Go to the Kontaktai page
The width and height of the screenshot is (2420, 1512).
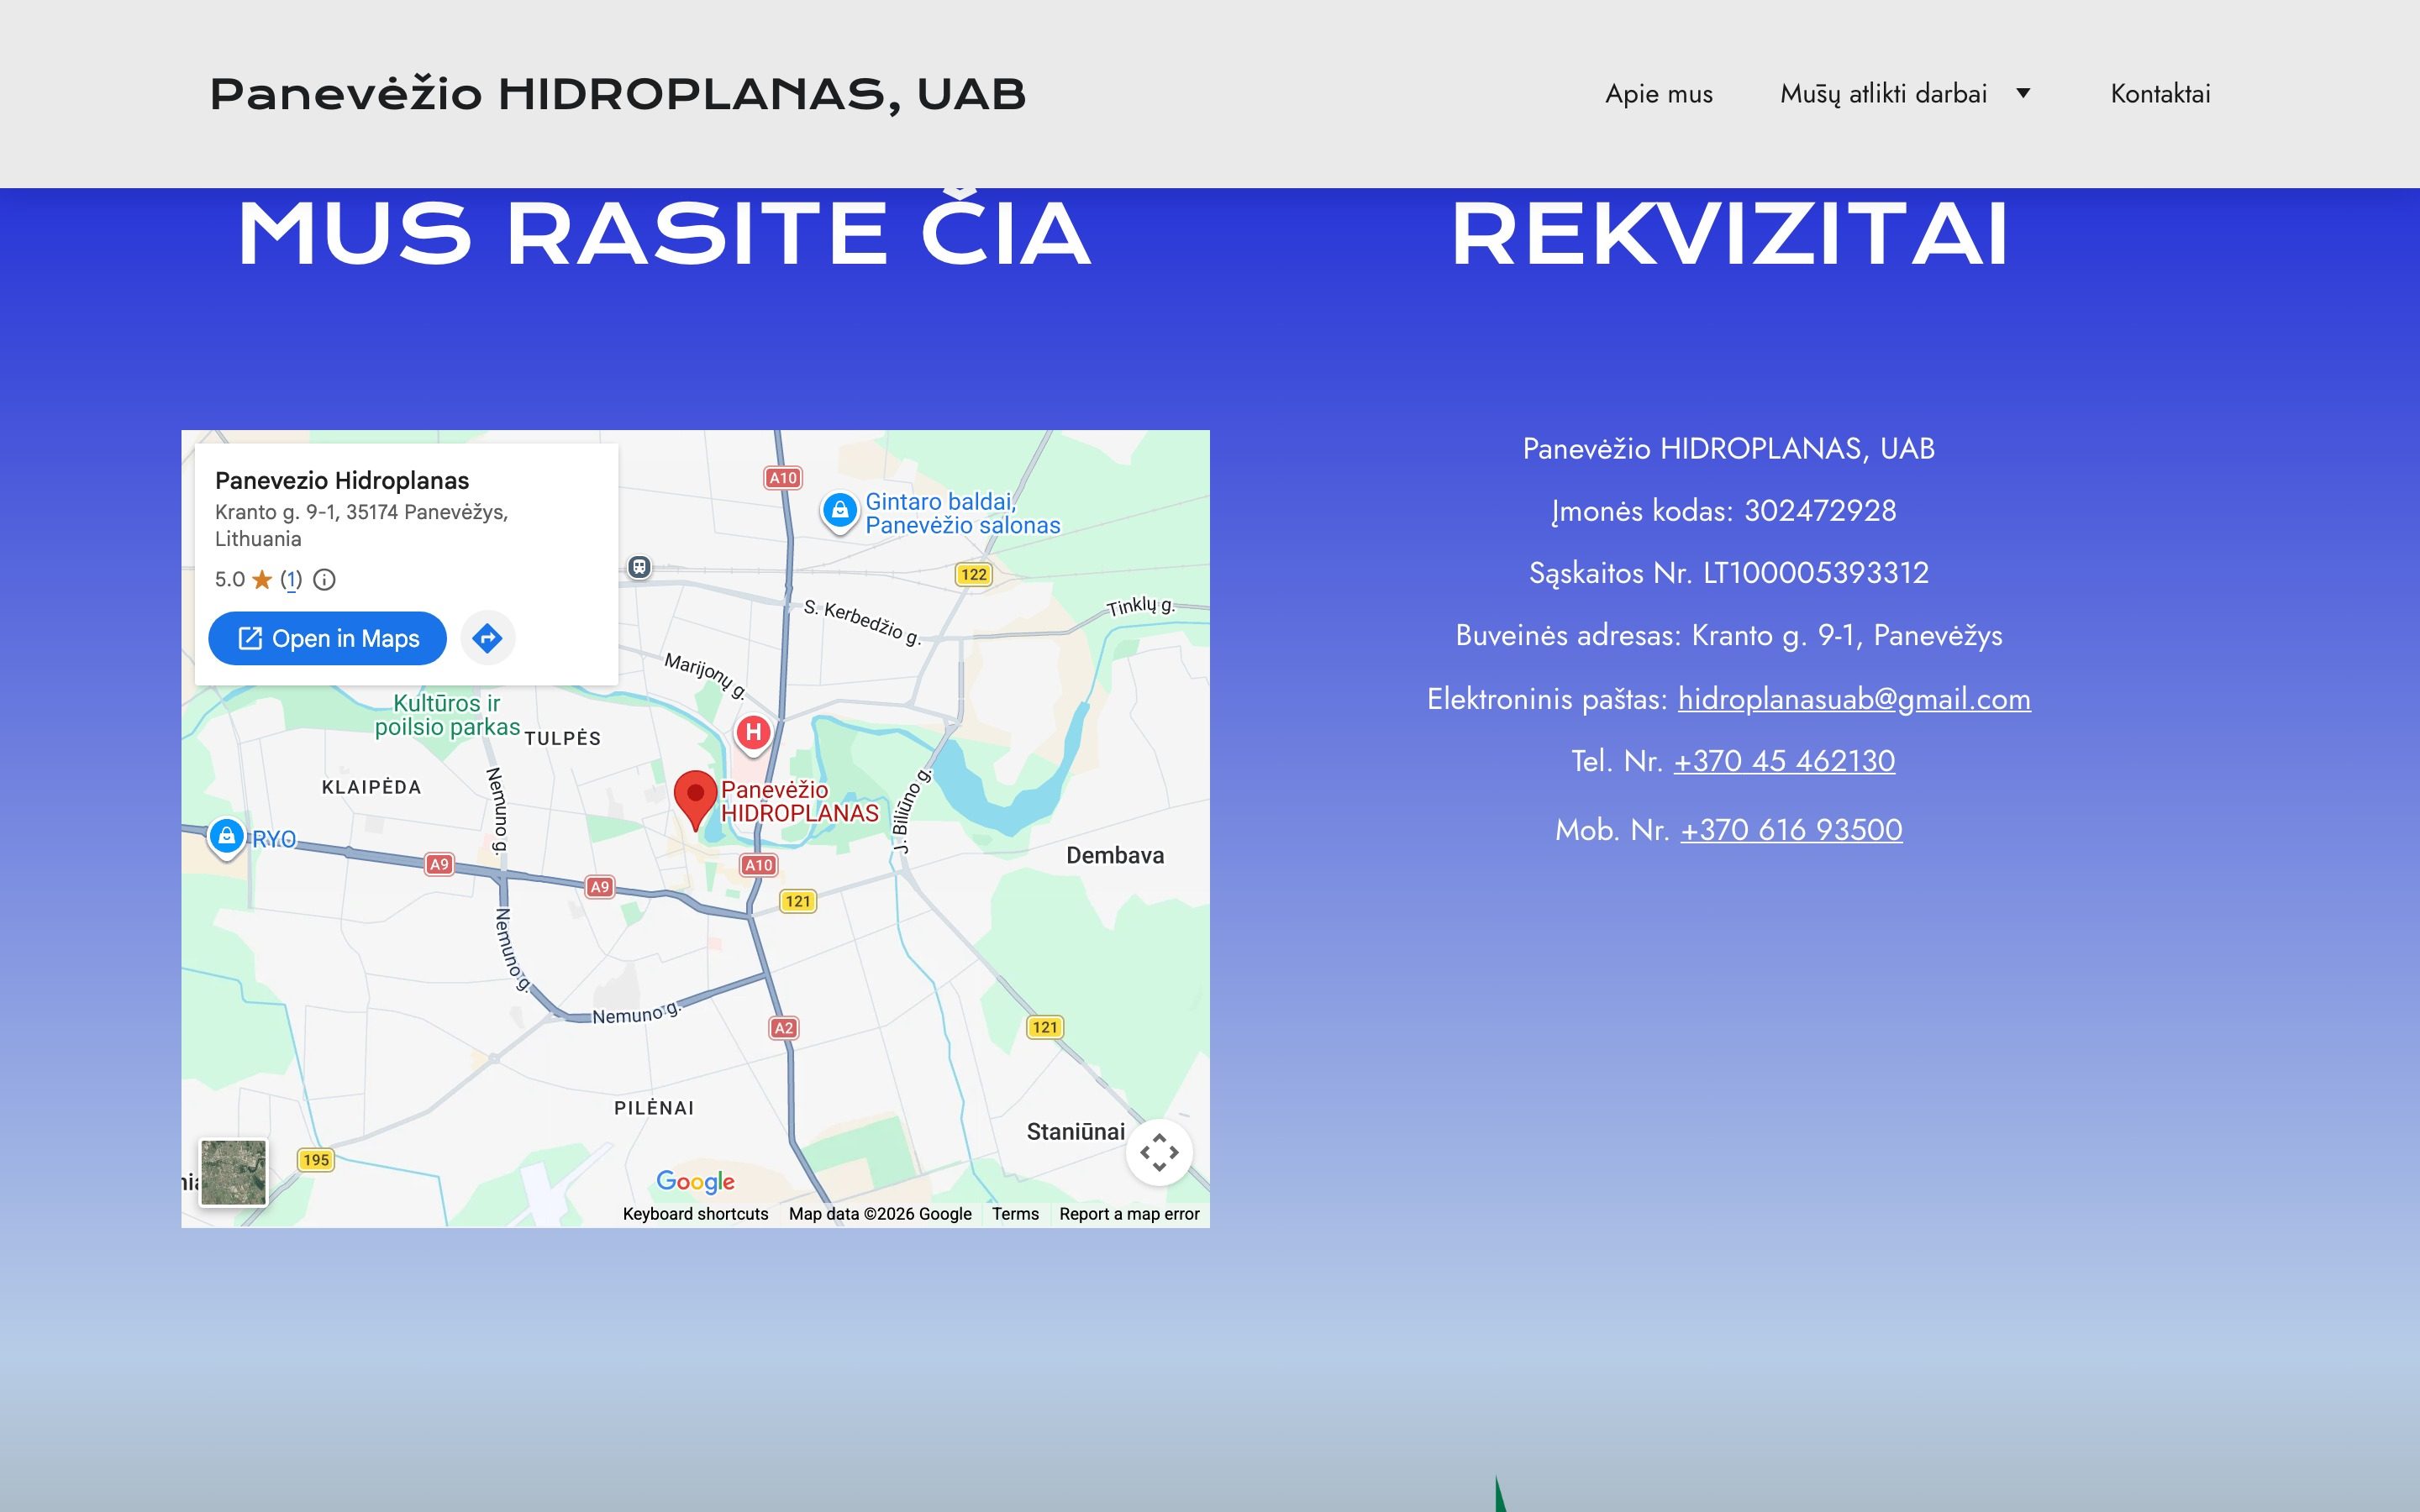click(2160, 93)
